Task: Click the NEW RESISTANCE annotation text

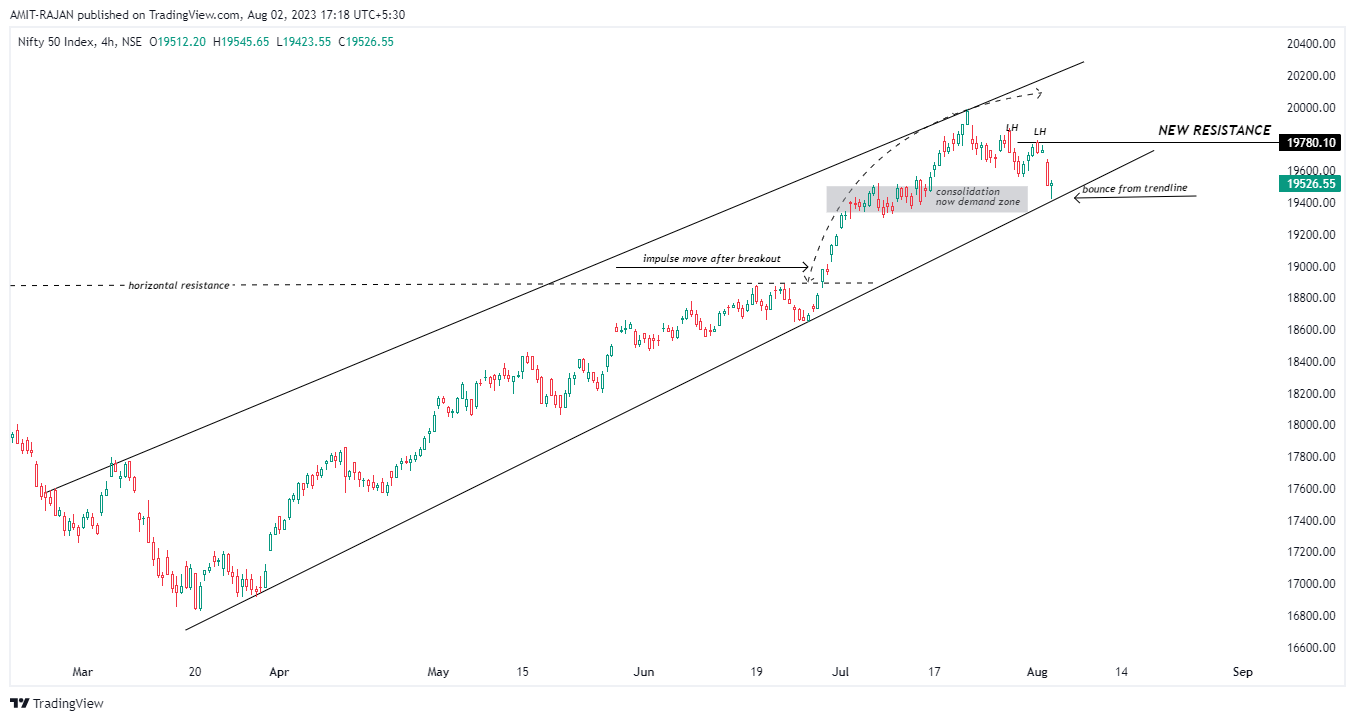Action: coord(1214,131)
